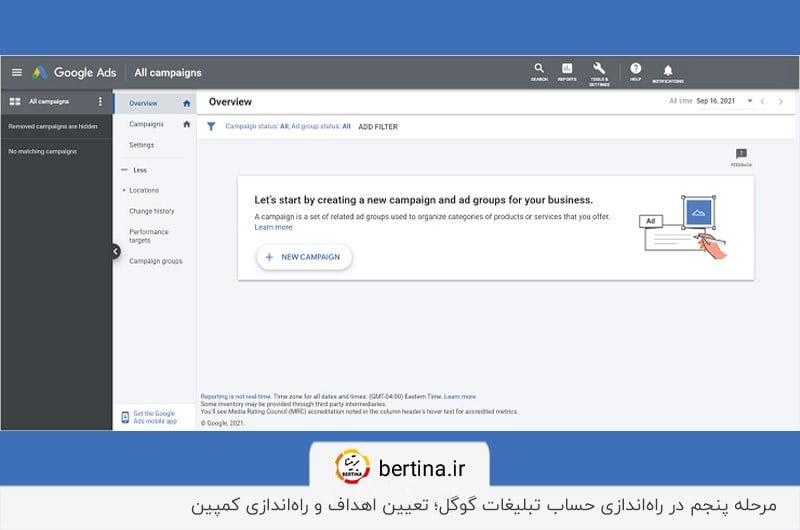Open the hamburger main menu
This screenshot has height=530, width=800.
point(16,72)
